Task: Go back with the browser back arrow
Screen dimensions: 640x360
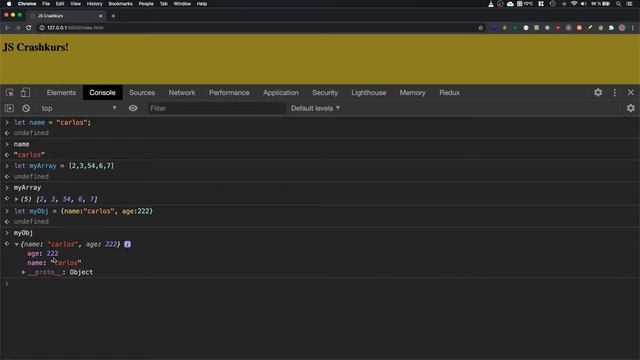Action: coord(7,28)
